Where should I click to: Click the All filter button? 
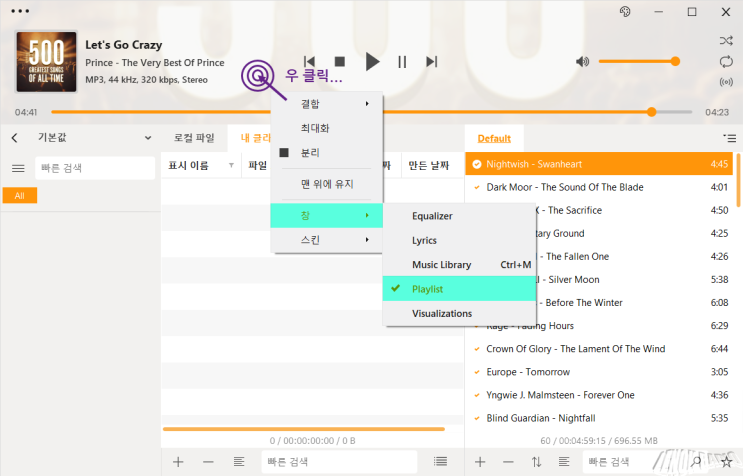[19, 195]
